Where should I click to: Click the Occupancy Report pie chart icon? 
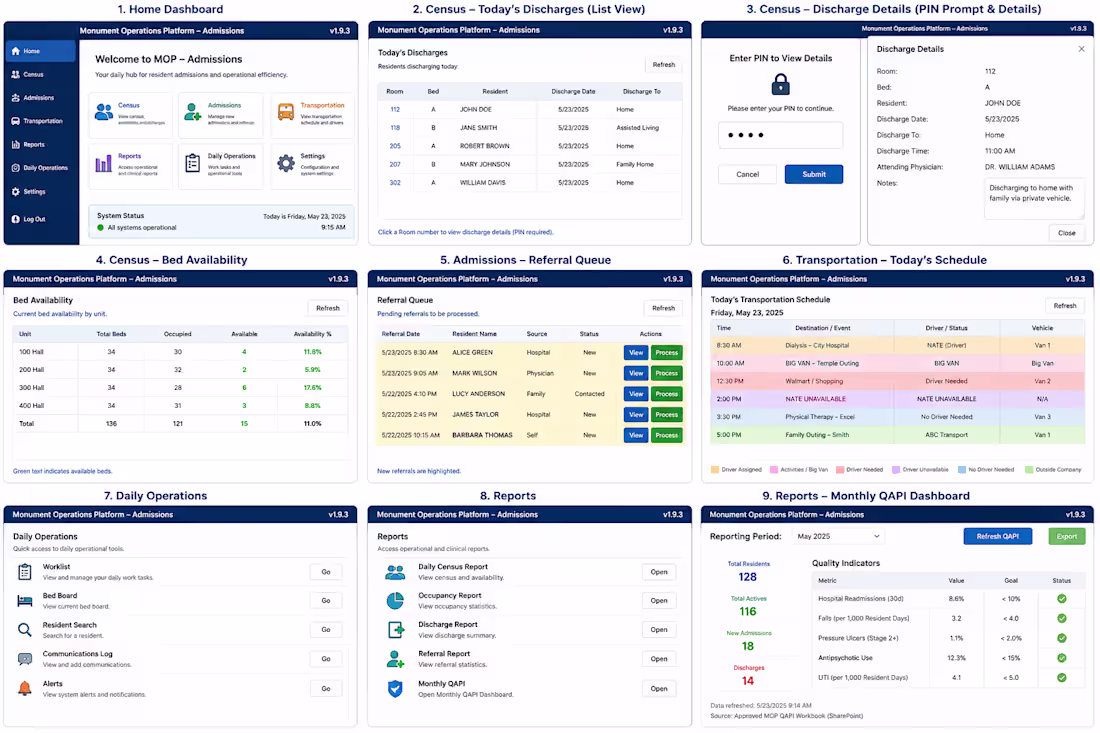pos(395,601)
